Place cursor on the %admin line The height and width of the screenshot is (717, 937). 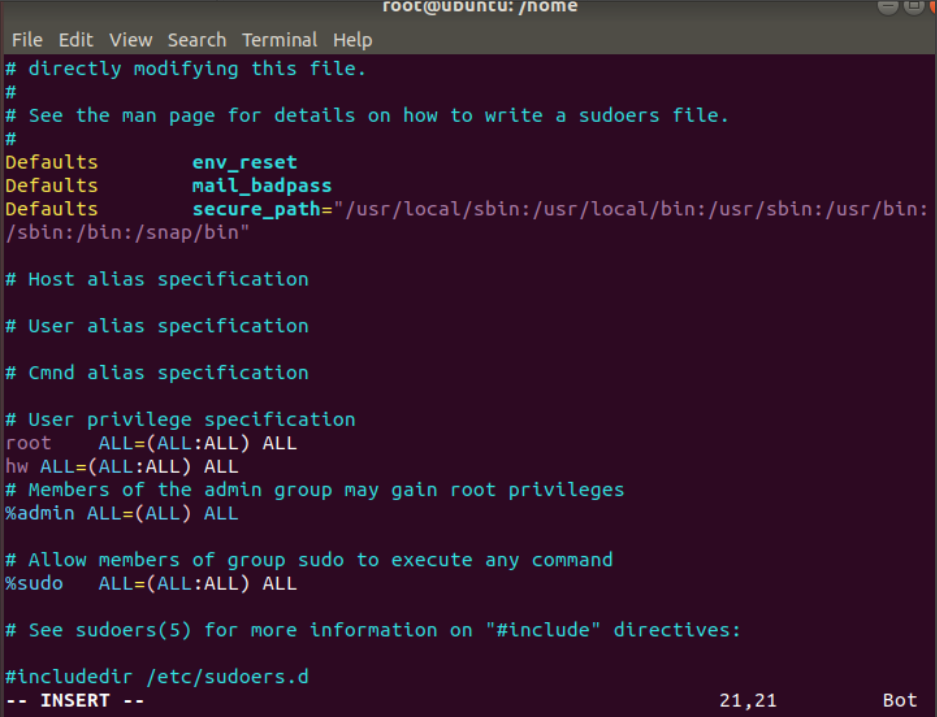pos(122,513)
